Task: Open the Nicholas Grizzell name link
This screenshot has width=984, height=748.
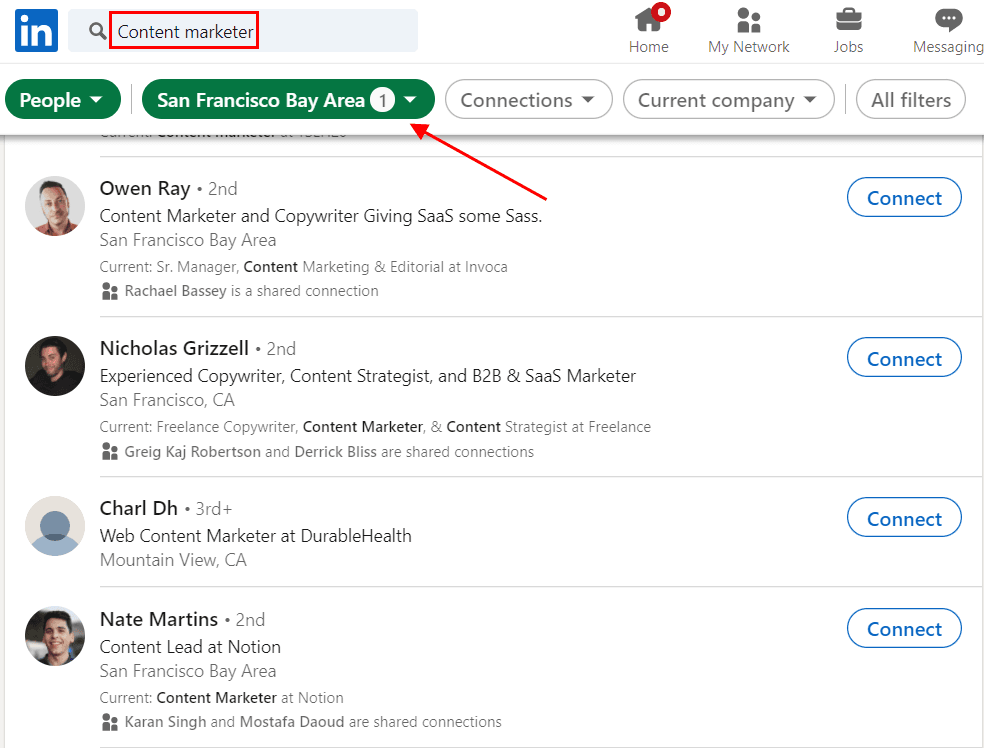Action: pos(174,348)
